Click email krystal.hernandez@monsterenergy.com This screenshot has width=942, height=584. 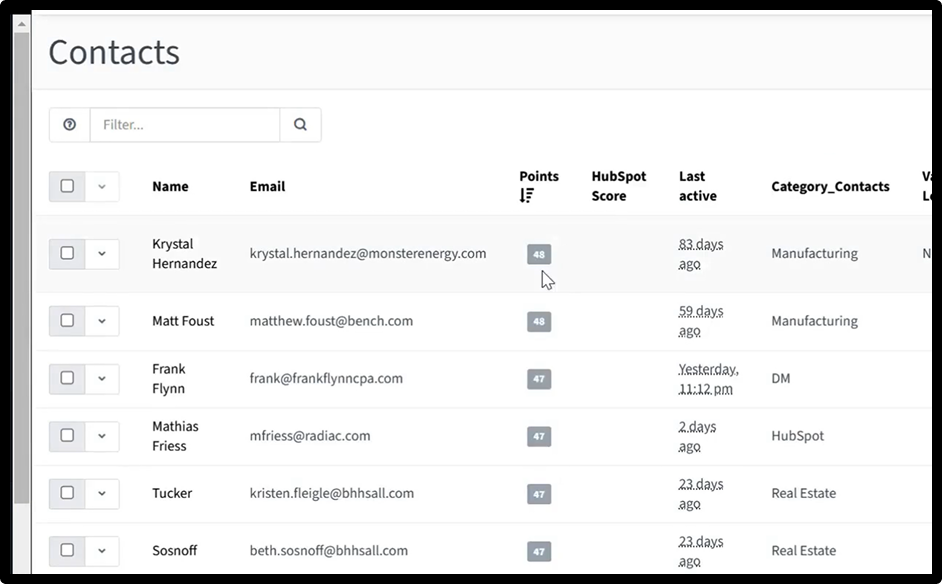[368, 254]
